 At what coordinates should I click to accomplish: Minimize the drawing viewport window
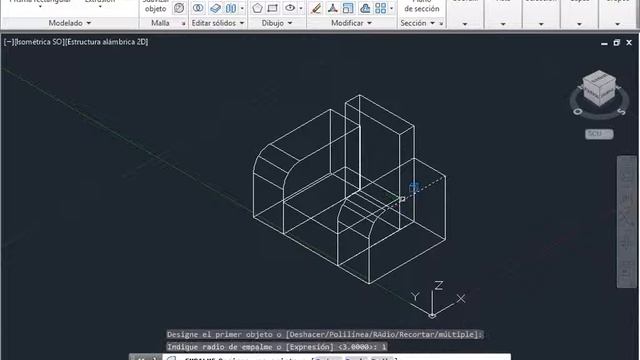[x=604, y=43]
